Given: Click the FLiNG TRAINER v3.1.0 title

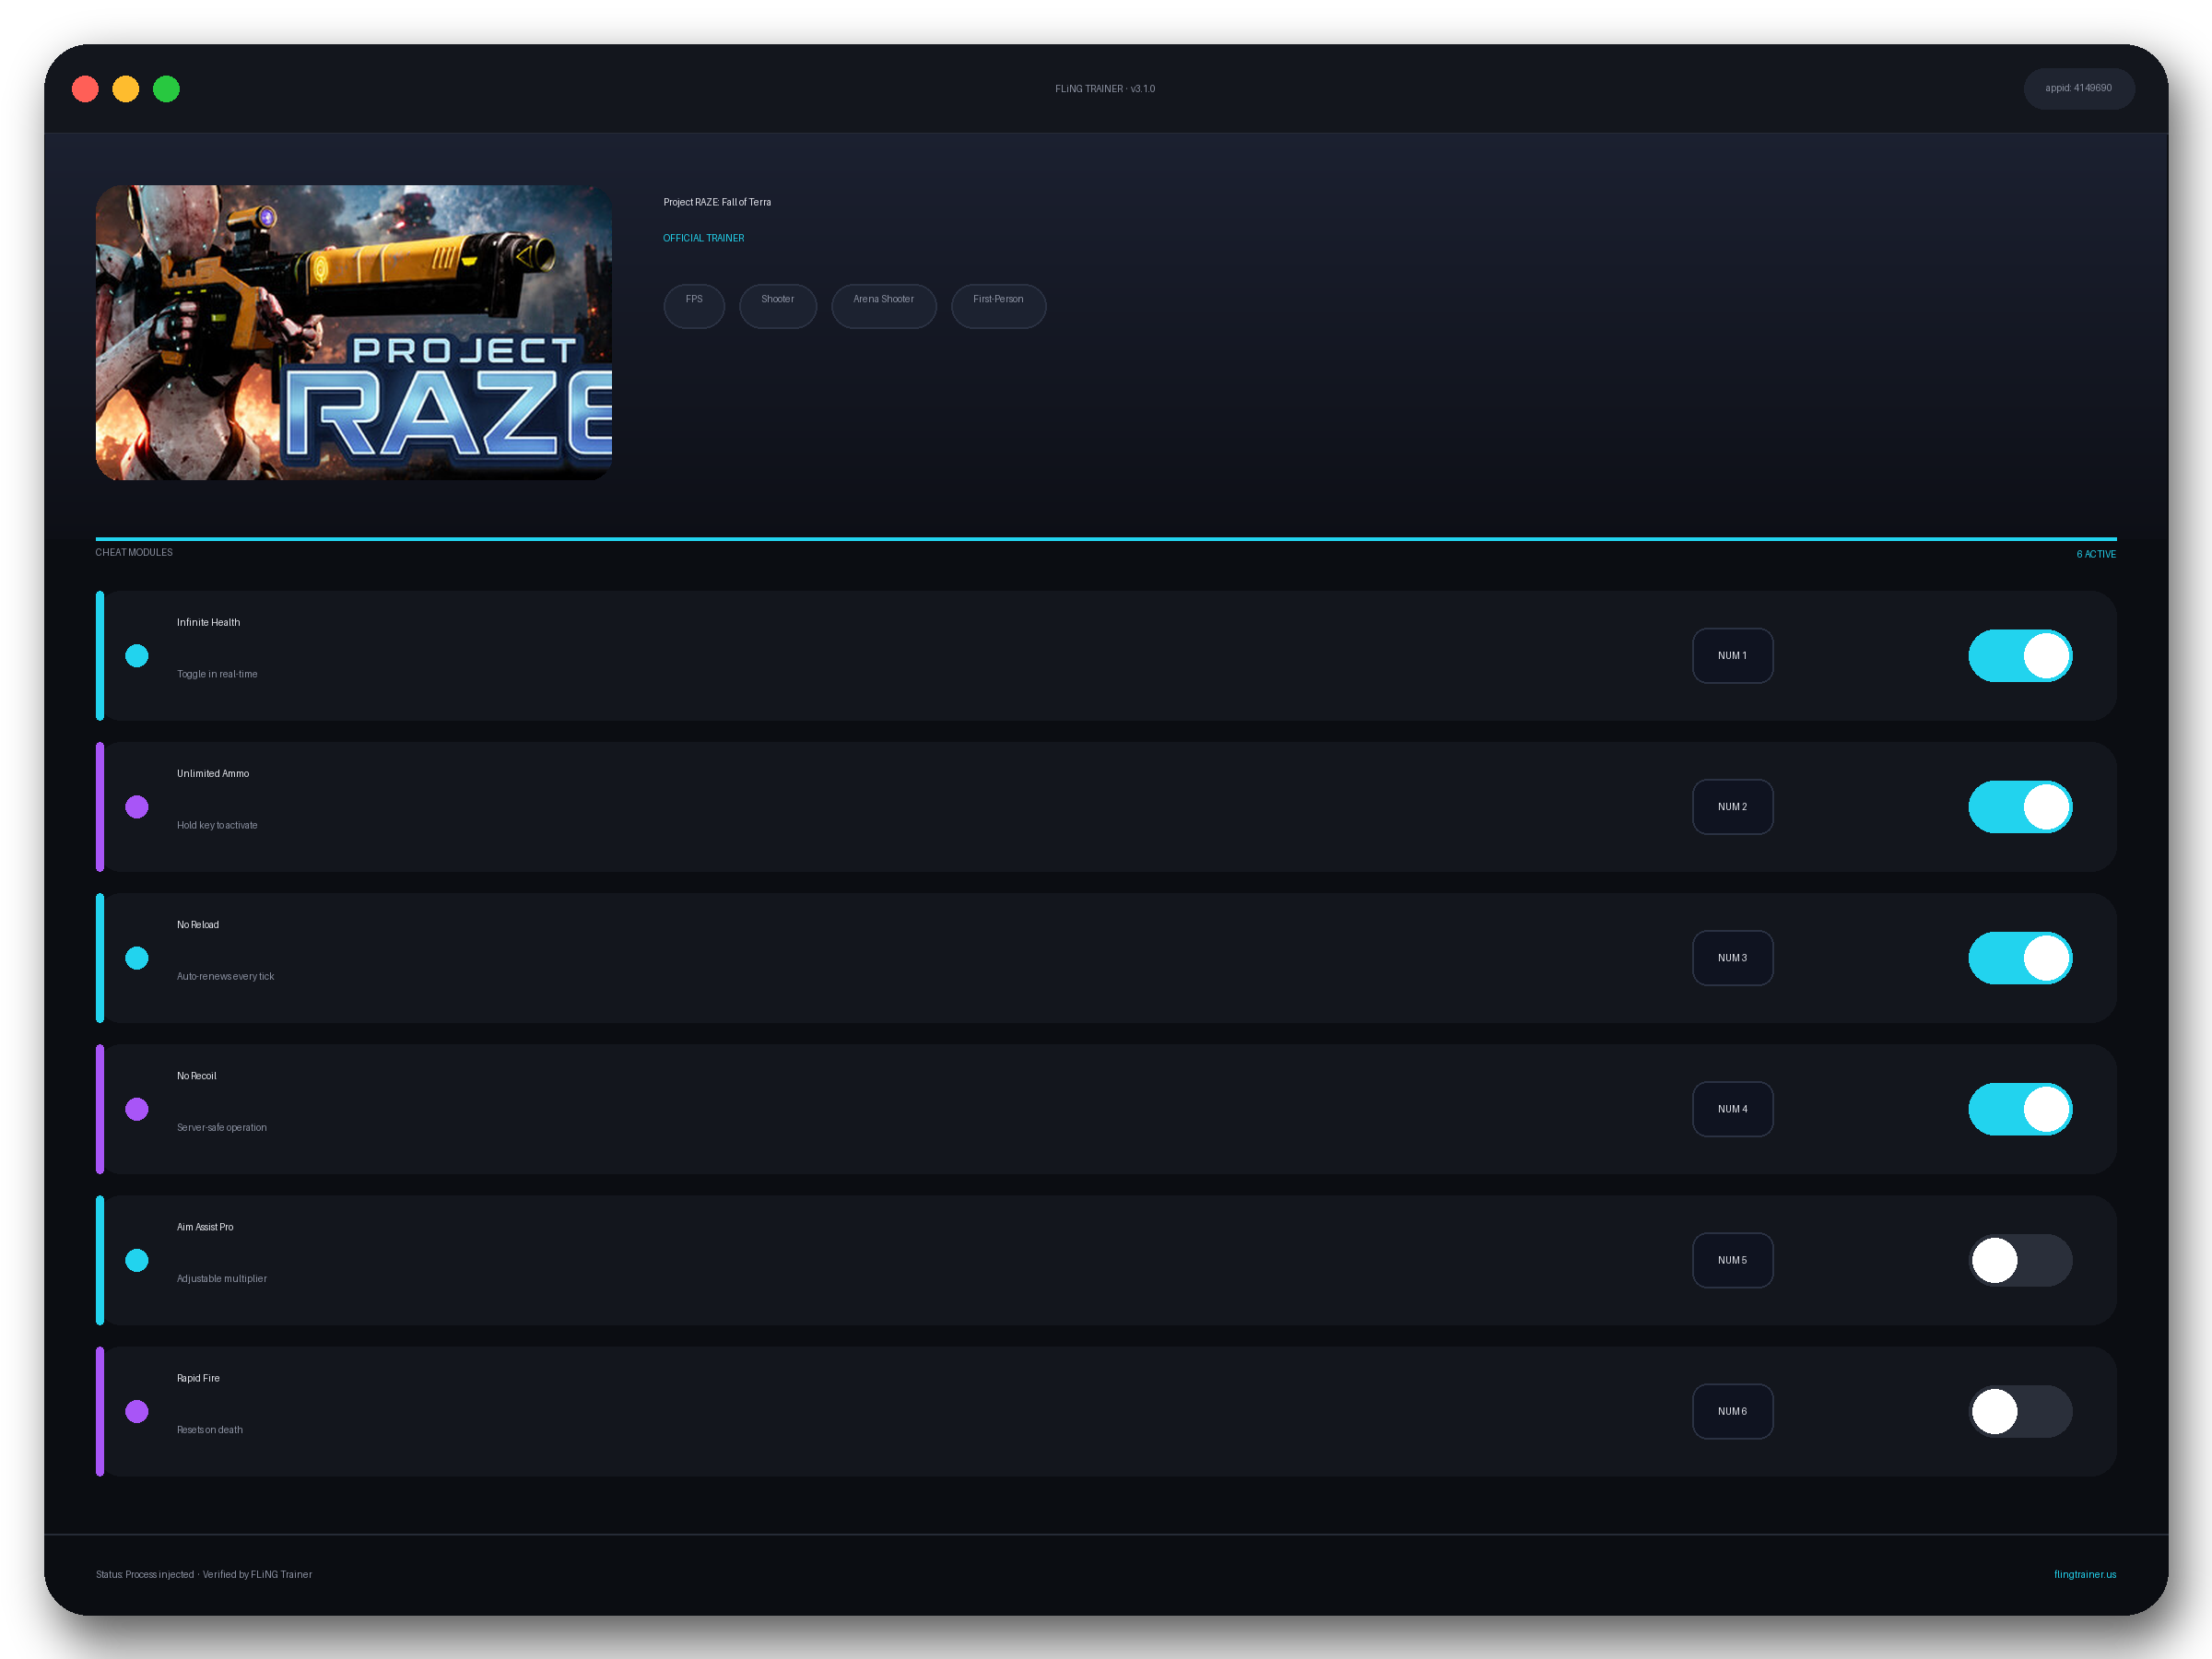Looking at the screenshot, I should click(x=1105, y=88).
